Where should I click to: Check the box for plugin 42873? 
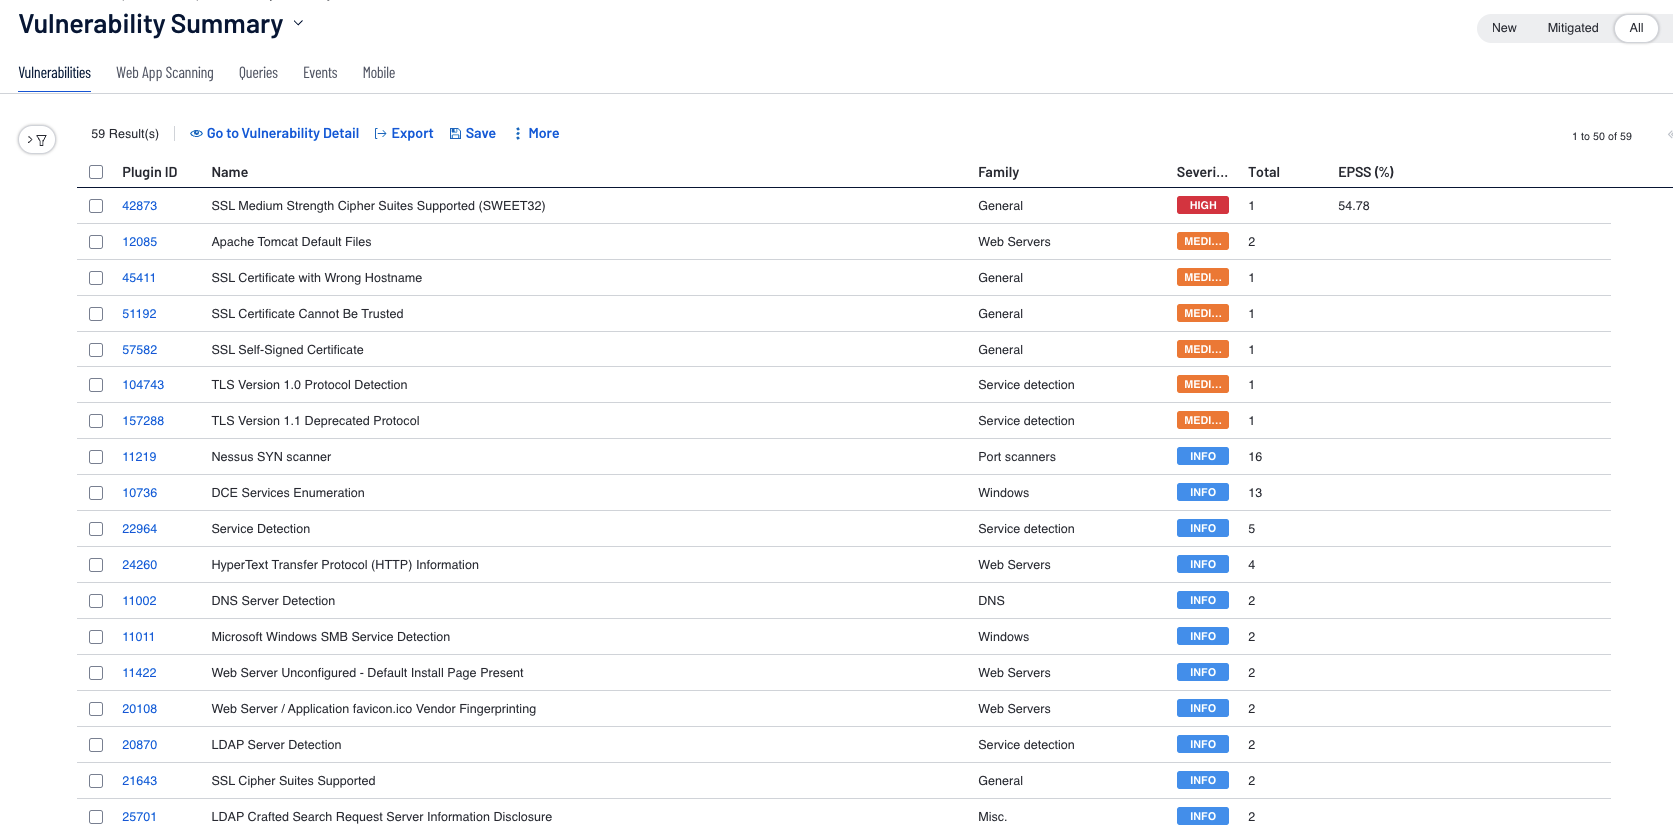pos(96,206)
